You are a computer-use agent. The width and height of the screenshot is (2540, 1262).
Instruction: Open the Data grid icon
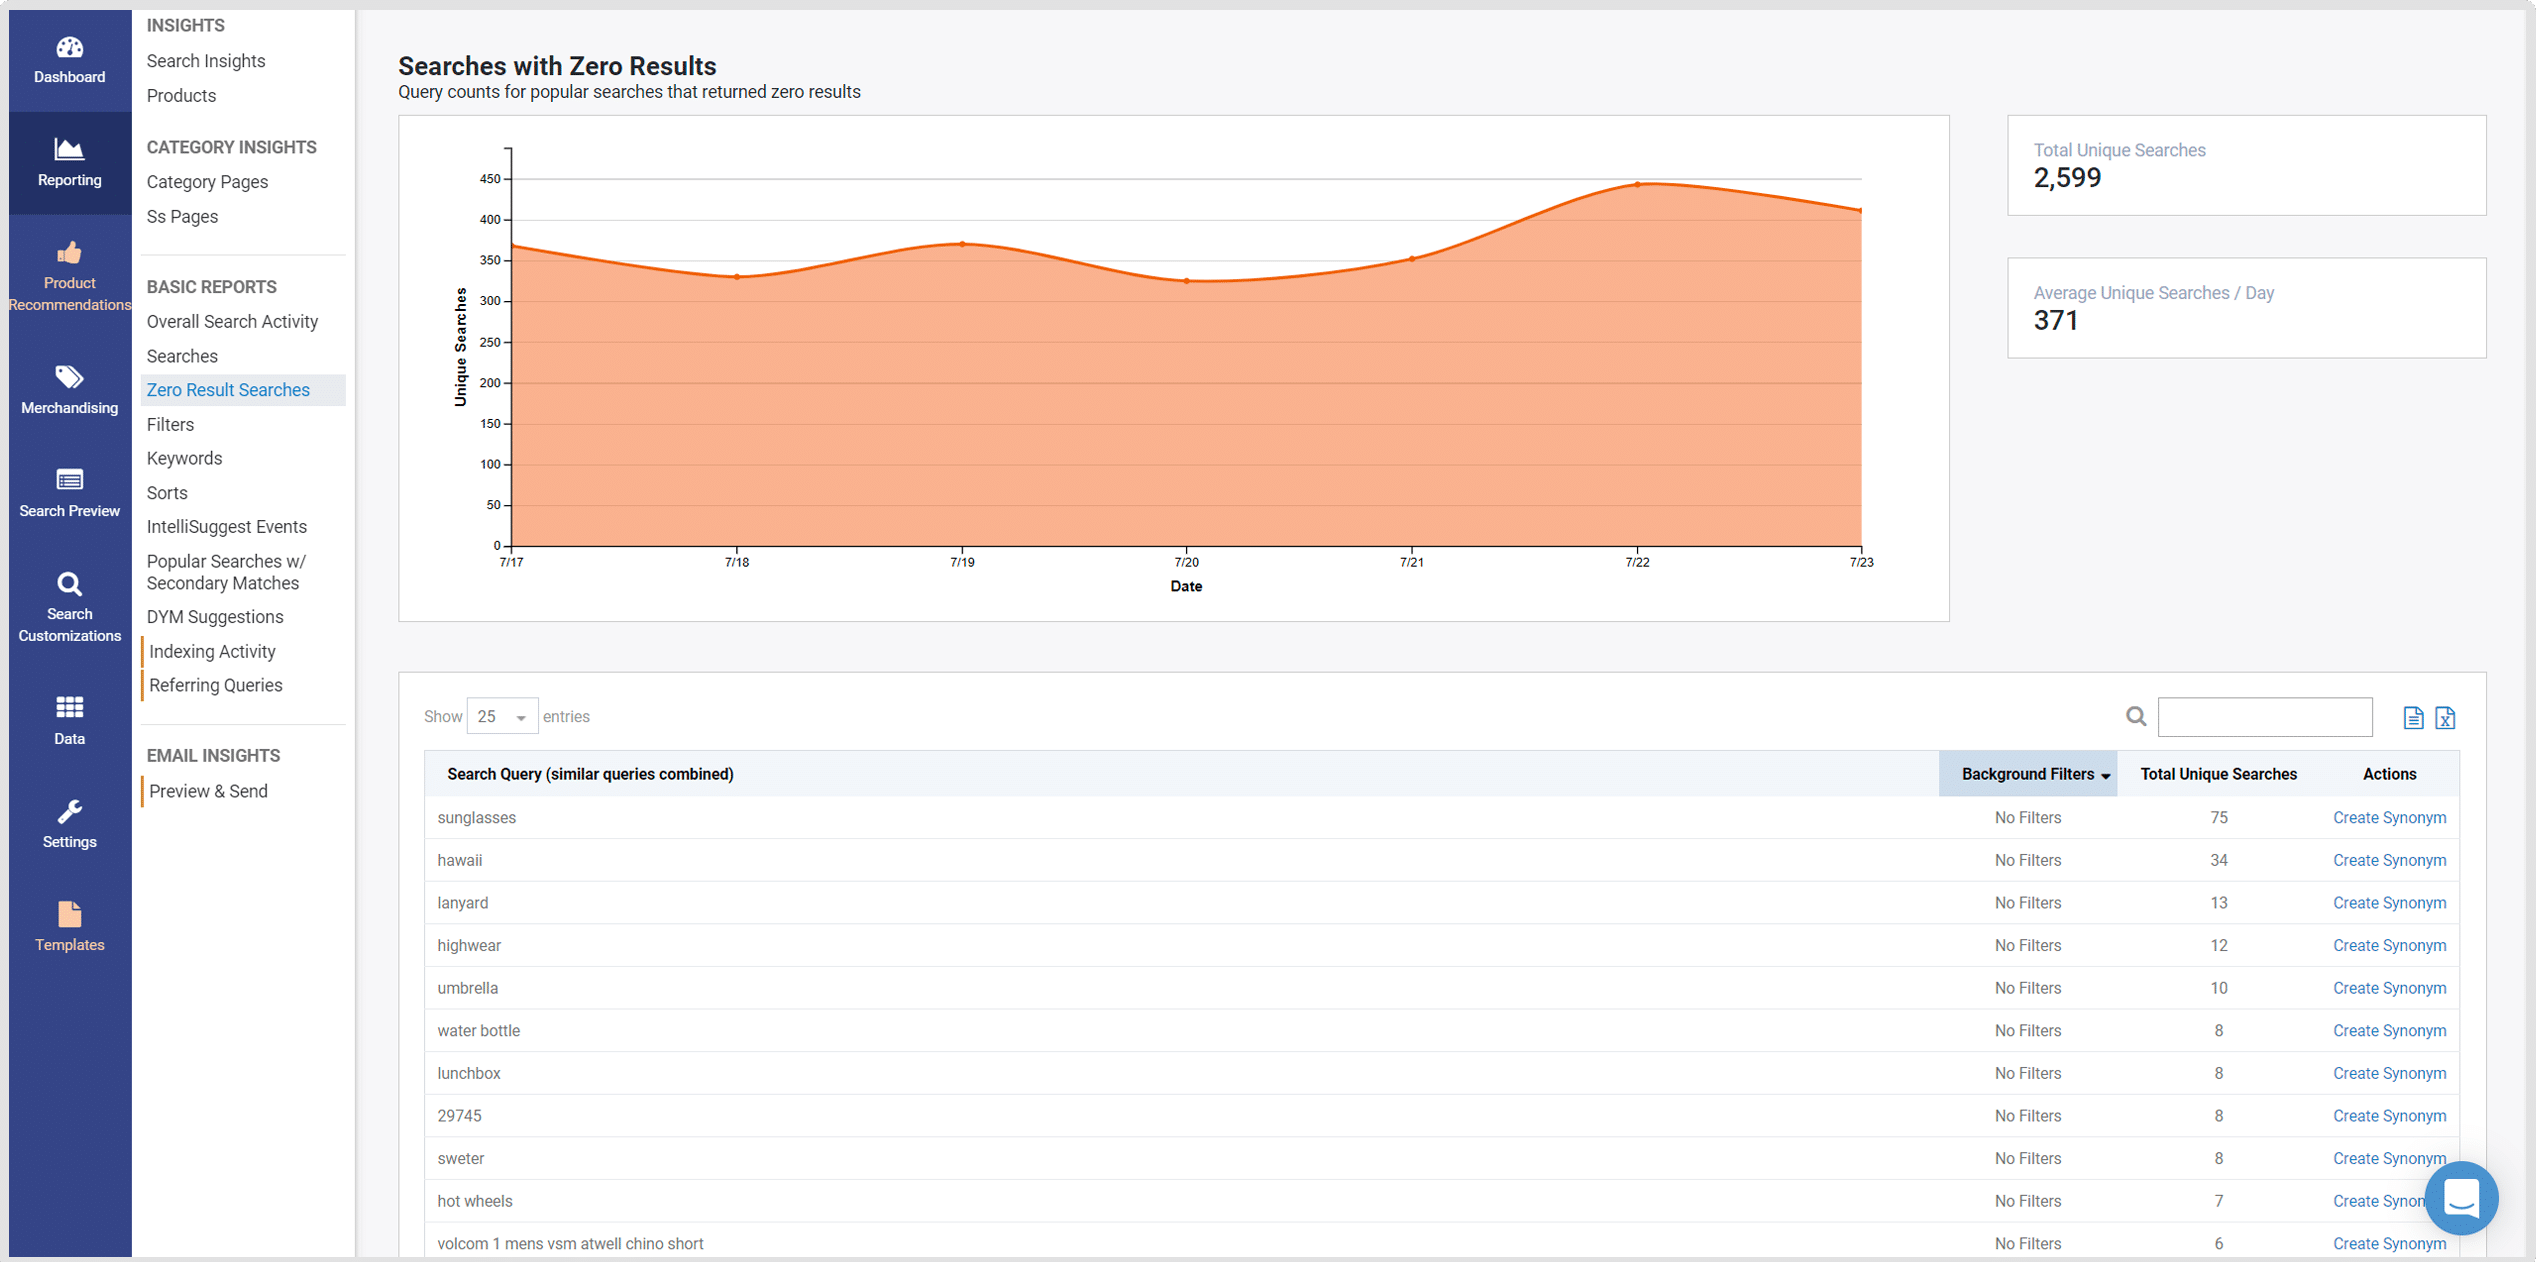tap(69, 708)
